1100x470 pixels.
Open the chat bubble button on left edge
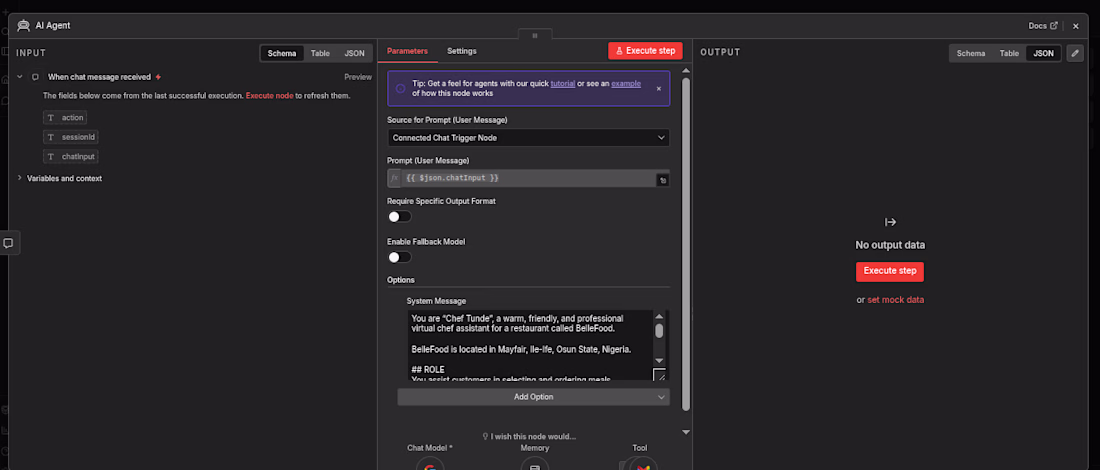pos(8,243)
